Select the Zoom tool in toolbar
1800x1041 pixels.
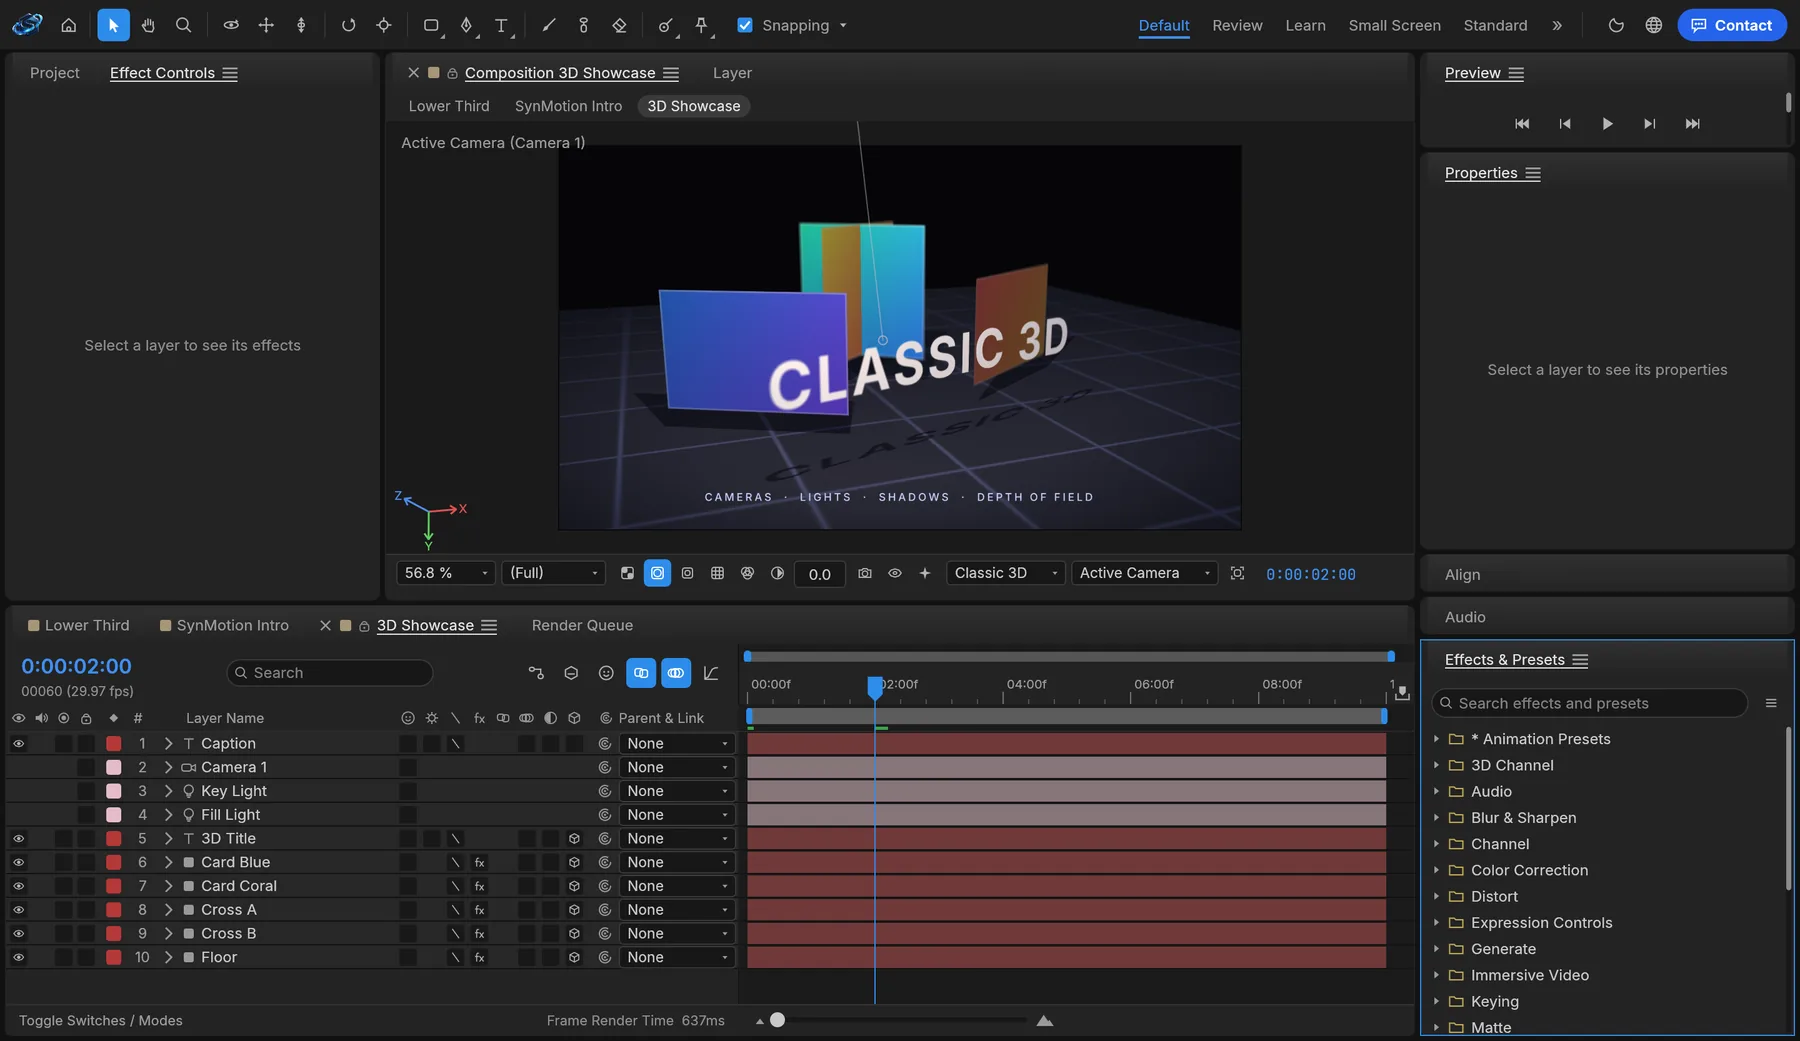coord(183,25)
